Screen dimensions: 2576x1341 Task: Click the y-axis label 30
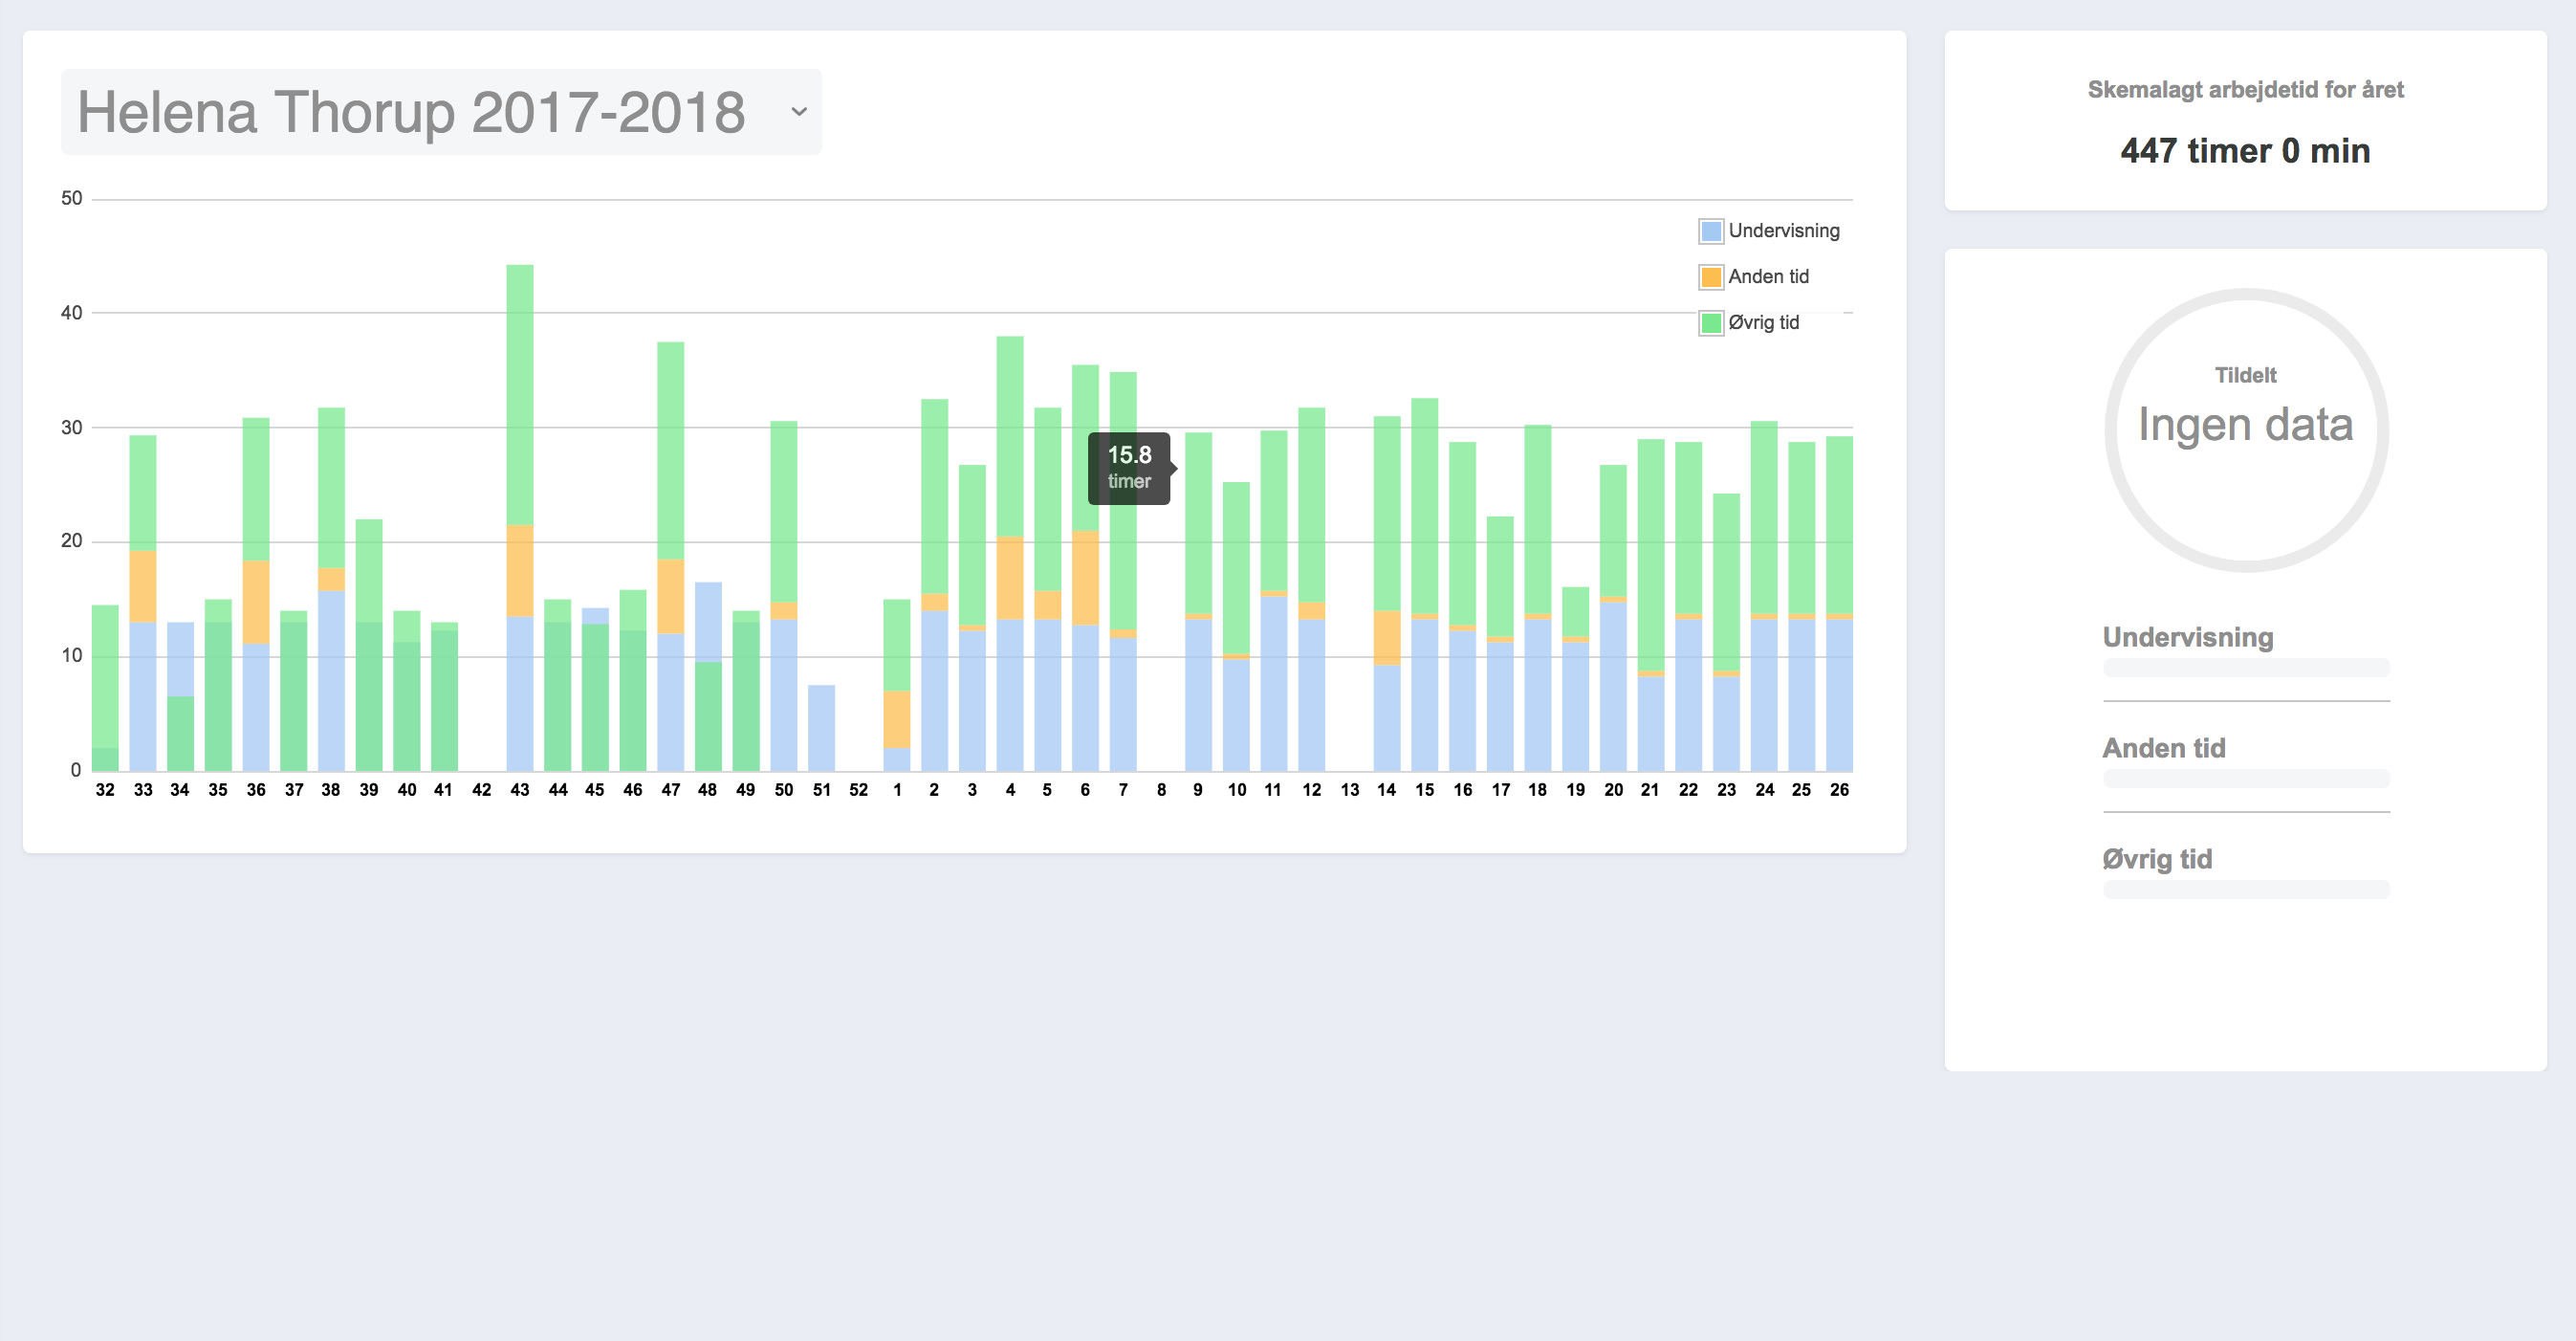(71, 427)
